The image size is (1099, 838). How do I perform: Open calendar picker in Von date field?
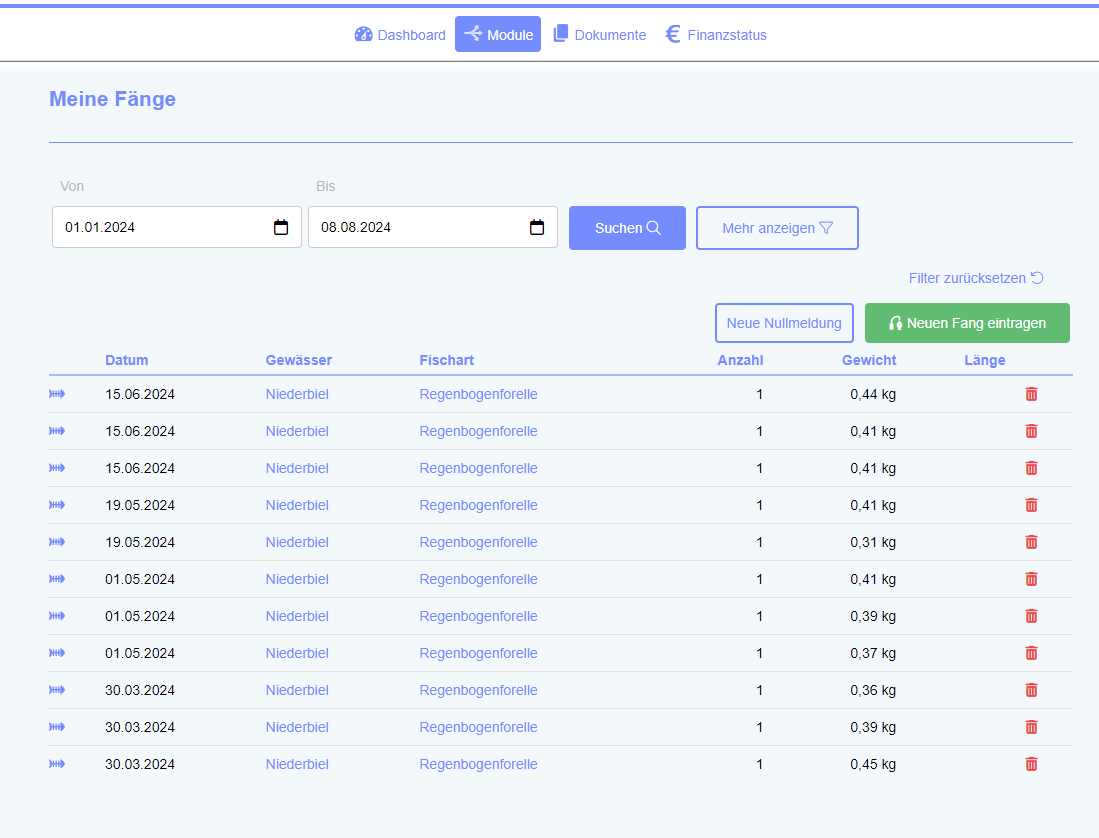click(x=281, y=227)
